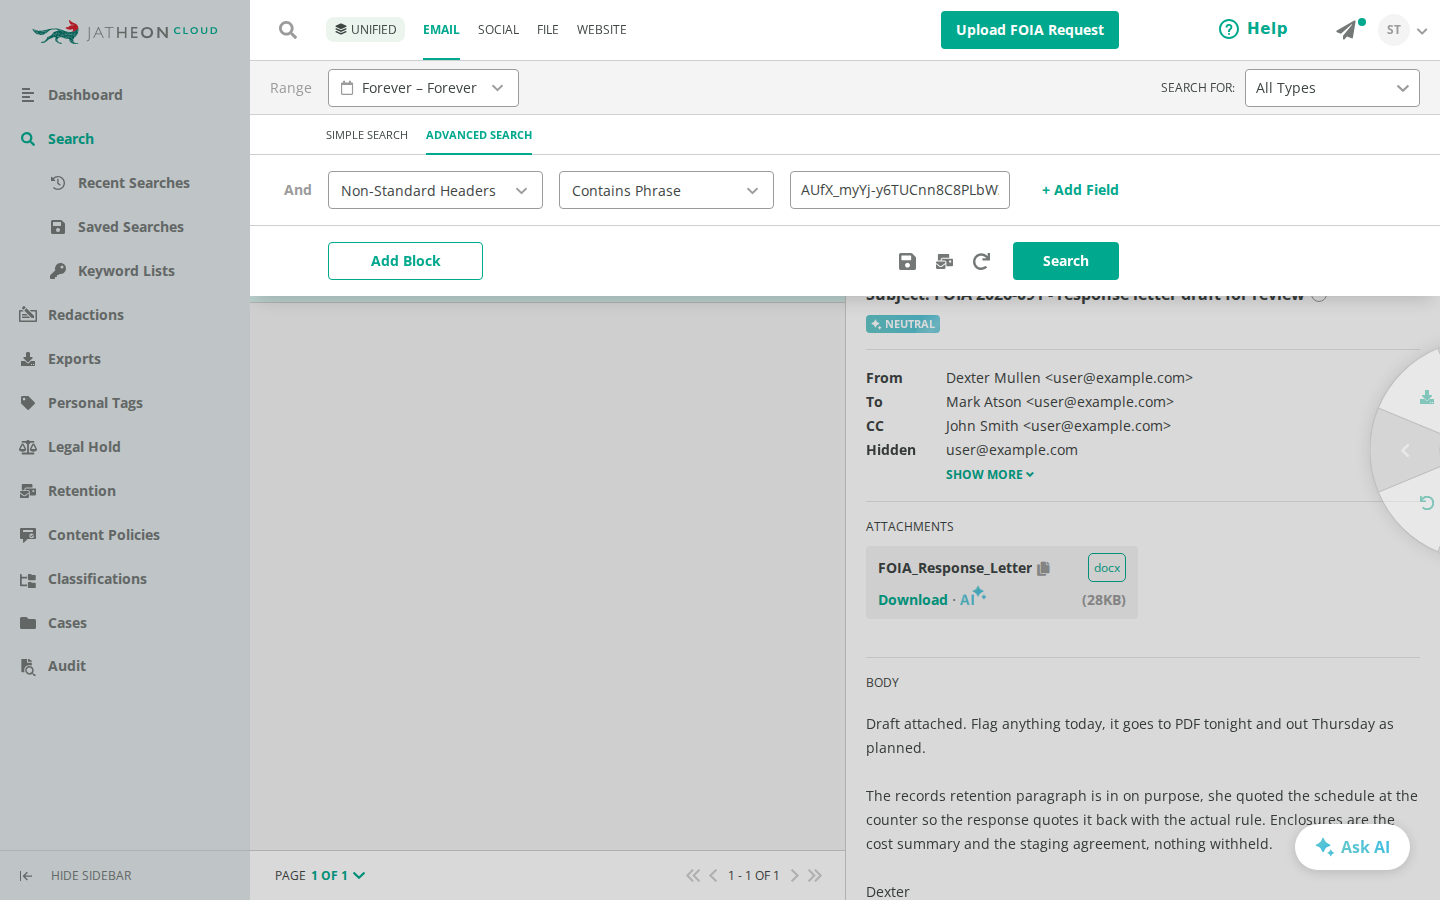The image size is (1440, 900).
Task: Switch to the File tab
Action: (548, 30)
